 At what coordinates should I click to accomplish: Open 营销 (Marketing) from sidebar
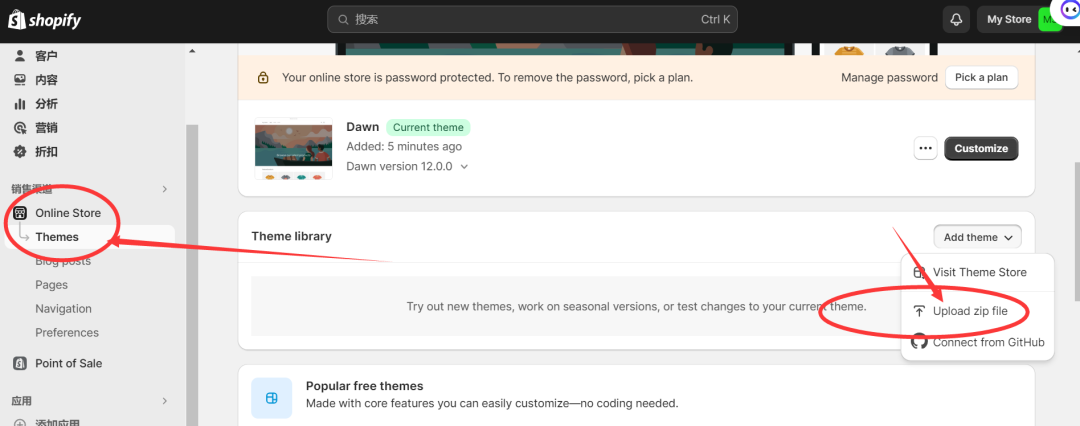(x=46, y=128)
